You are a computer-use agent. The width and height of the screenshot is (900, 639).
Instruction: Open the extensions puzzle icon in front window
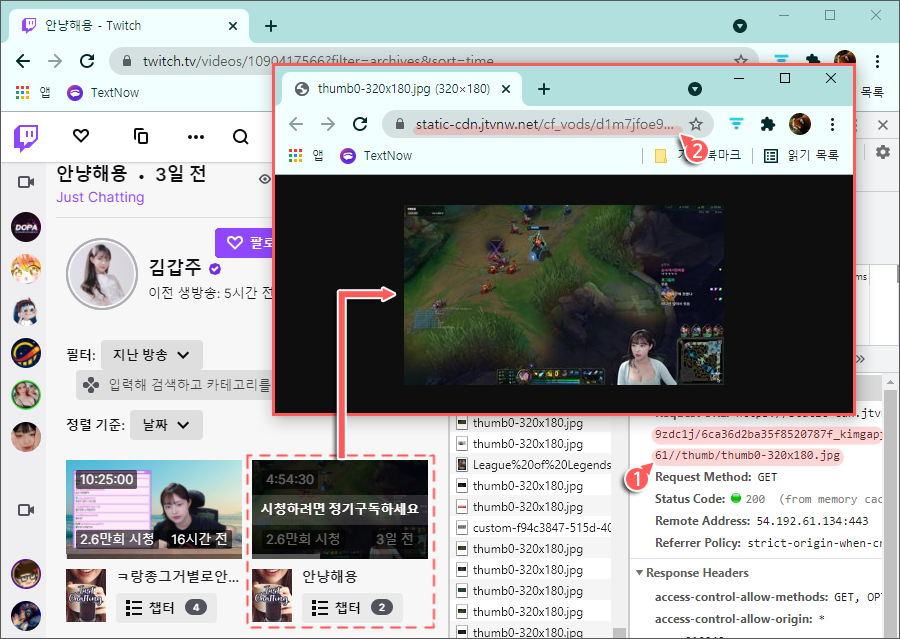pos(767,123)
